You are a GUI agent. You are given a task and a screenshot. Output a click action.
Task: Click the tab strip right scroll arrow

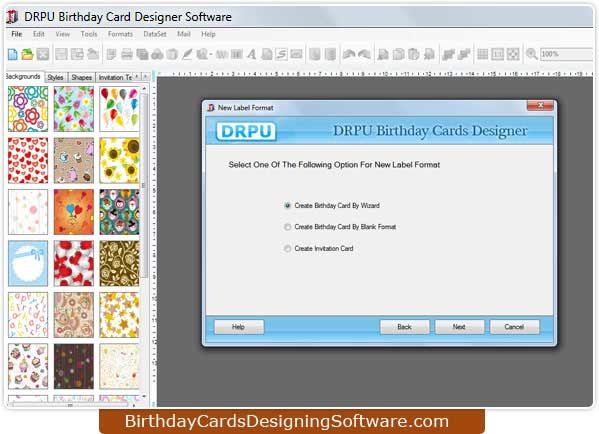point(145,77)
